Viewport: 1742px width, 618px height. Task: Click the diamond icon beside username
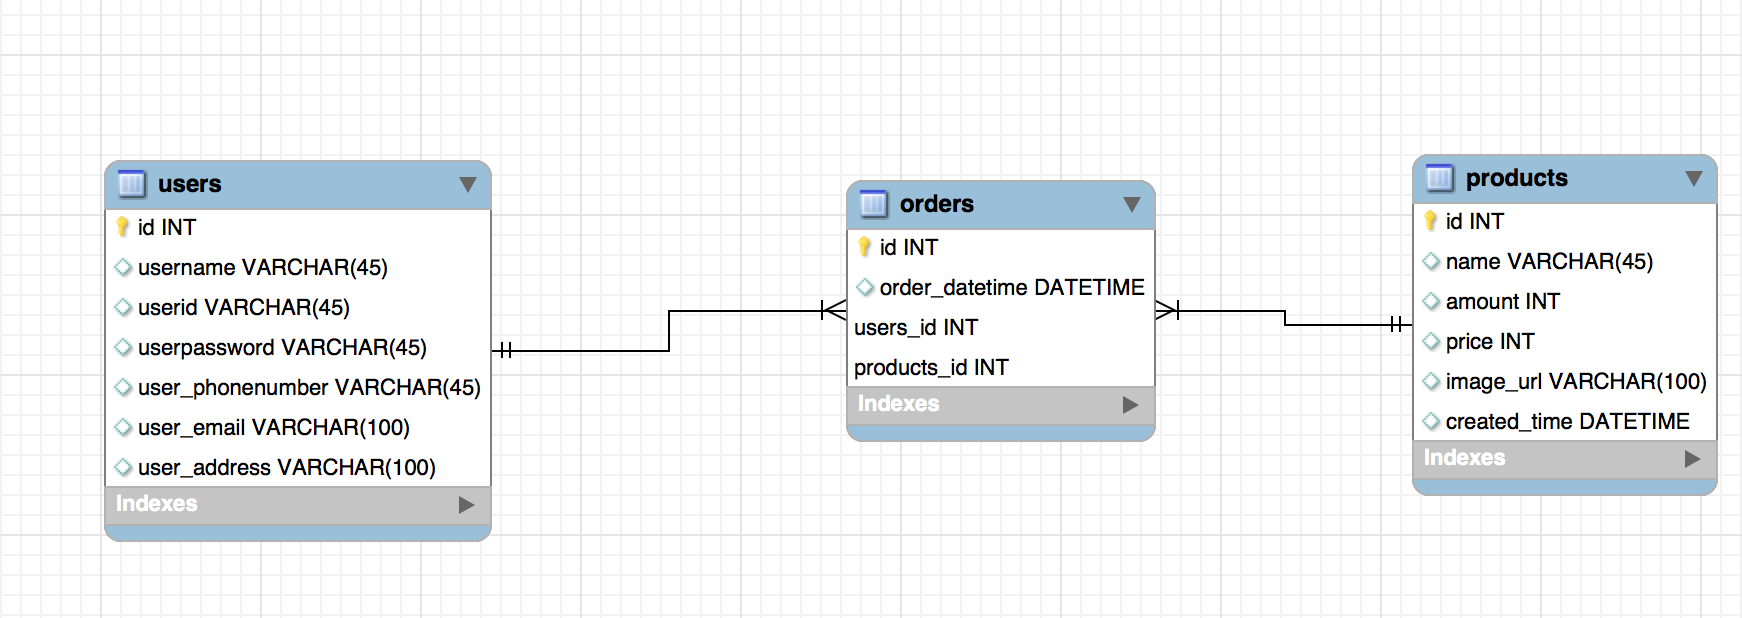123,267
